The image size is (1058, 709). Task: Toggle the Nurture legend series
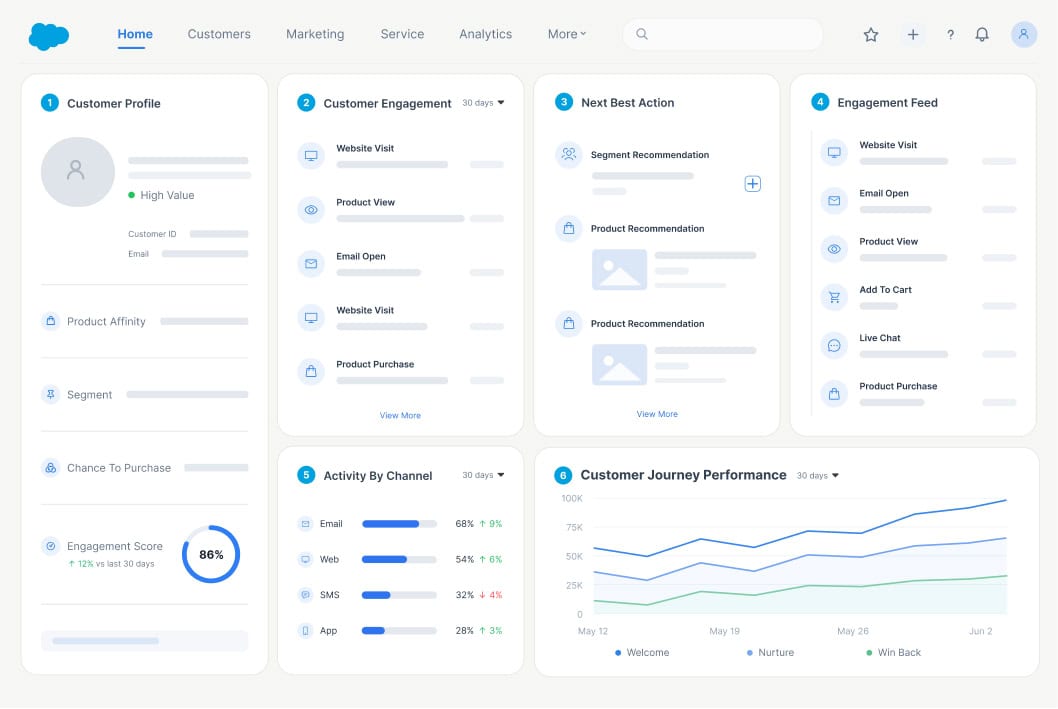(771, 652)
